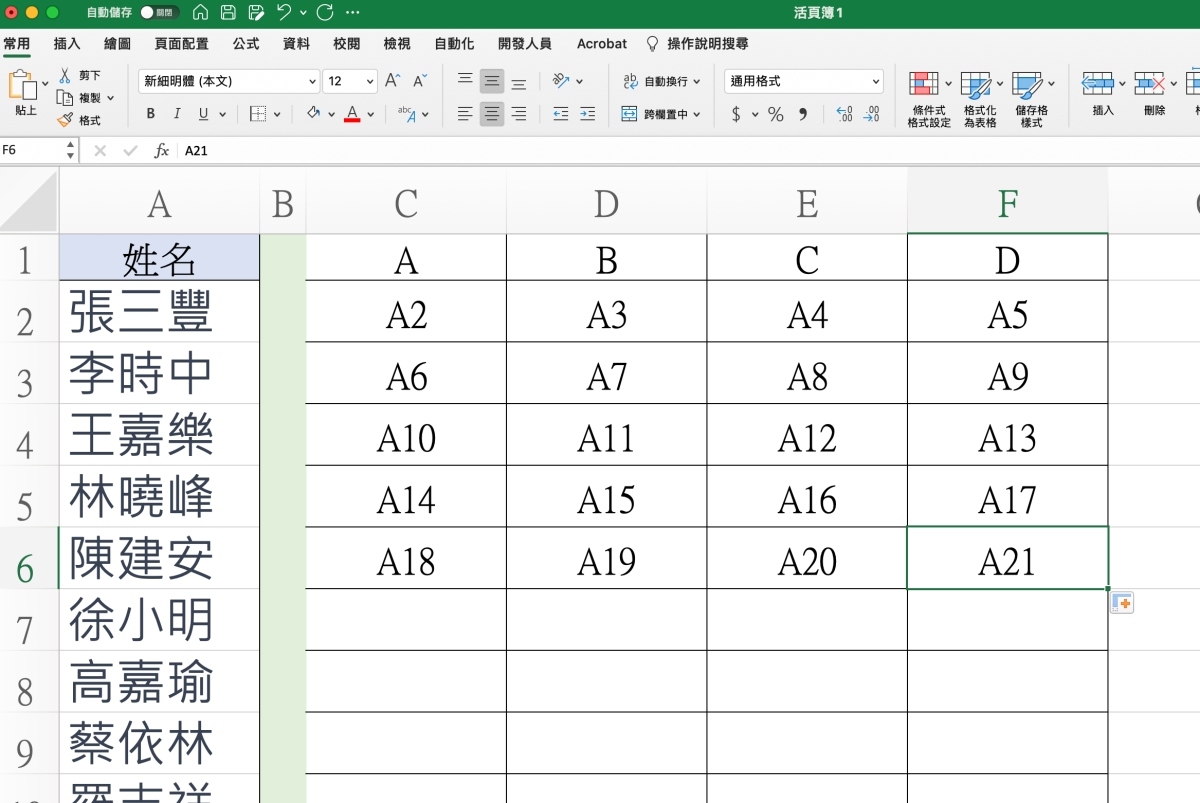Toggle middle vertical alignment
Image resolution: width=1200 pixels, height=803 pixels.
pos(492,81)
